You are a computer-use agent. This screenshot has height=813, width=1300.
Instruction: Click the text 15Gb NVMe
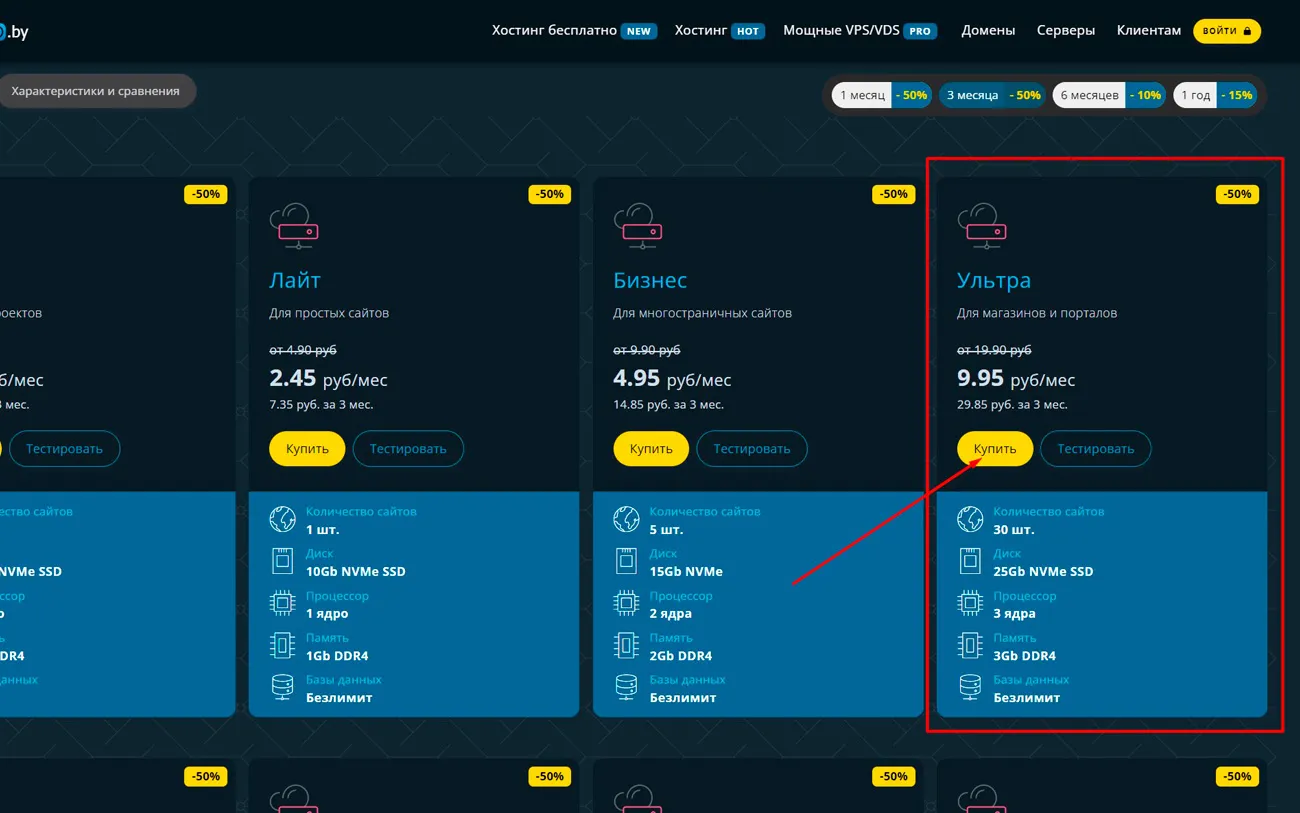click(686, 572)
